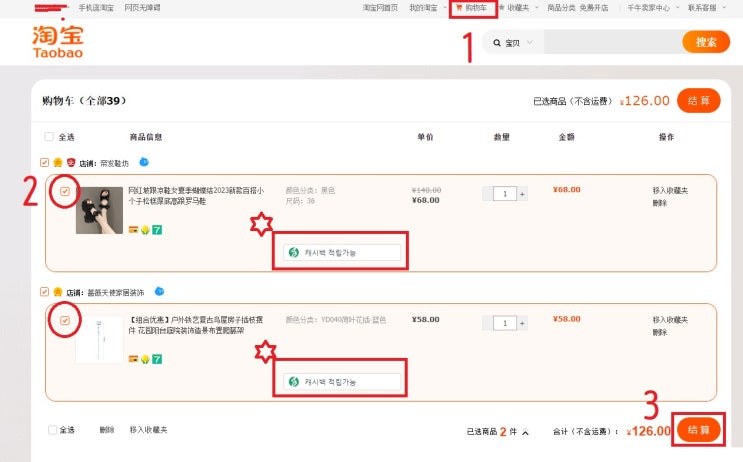Screen dimensions: 743x462
Task: Click 删除 in the footer bar
Action: (x=107, y=430)
